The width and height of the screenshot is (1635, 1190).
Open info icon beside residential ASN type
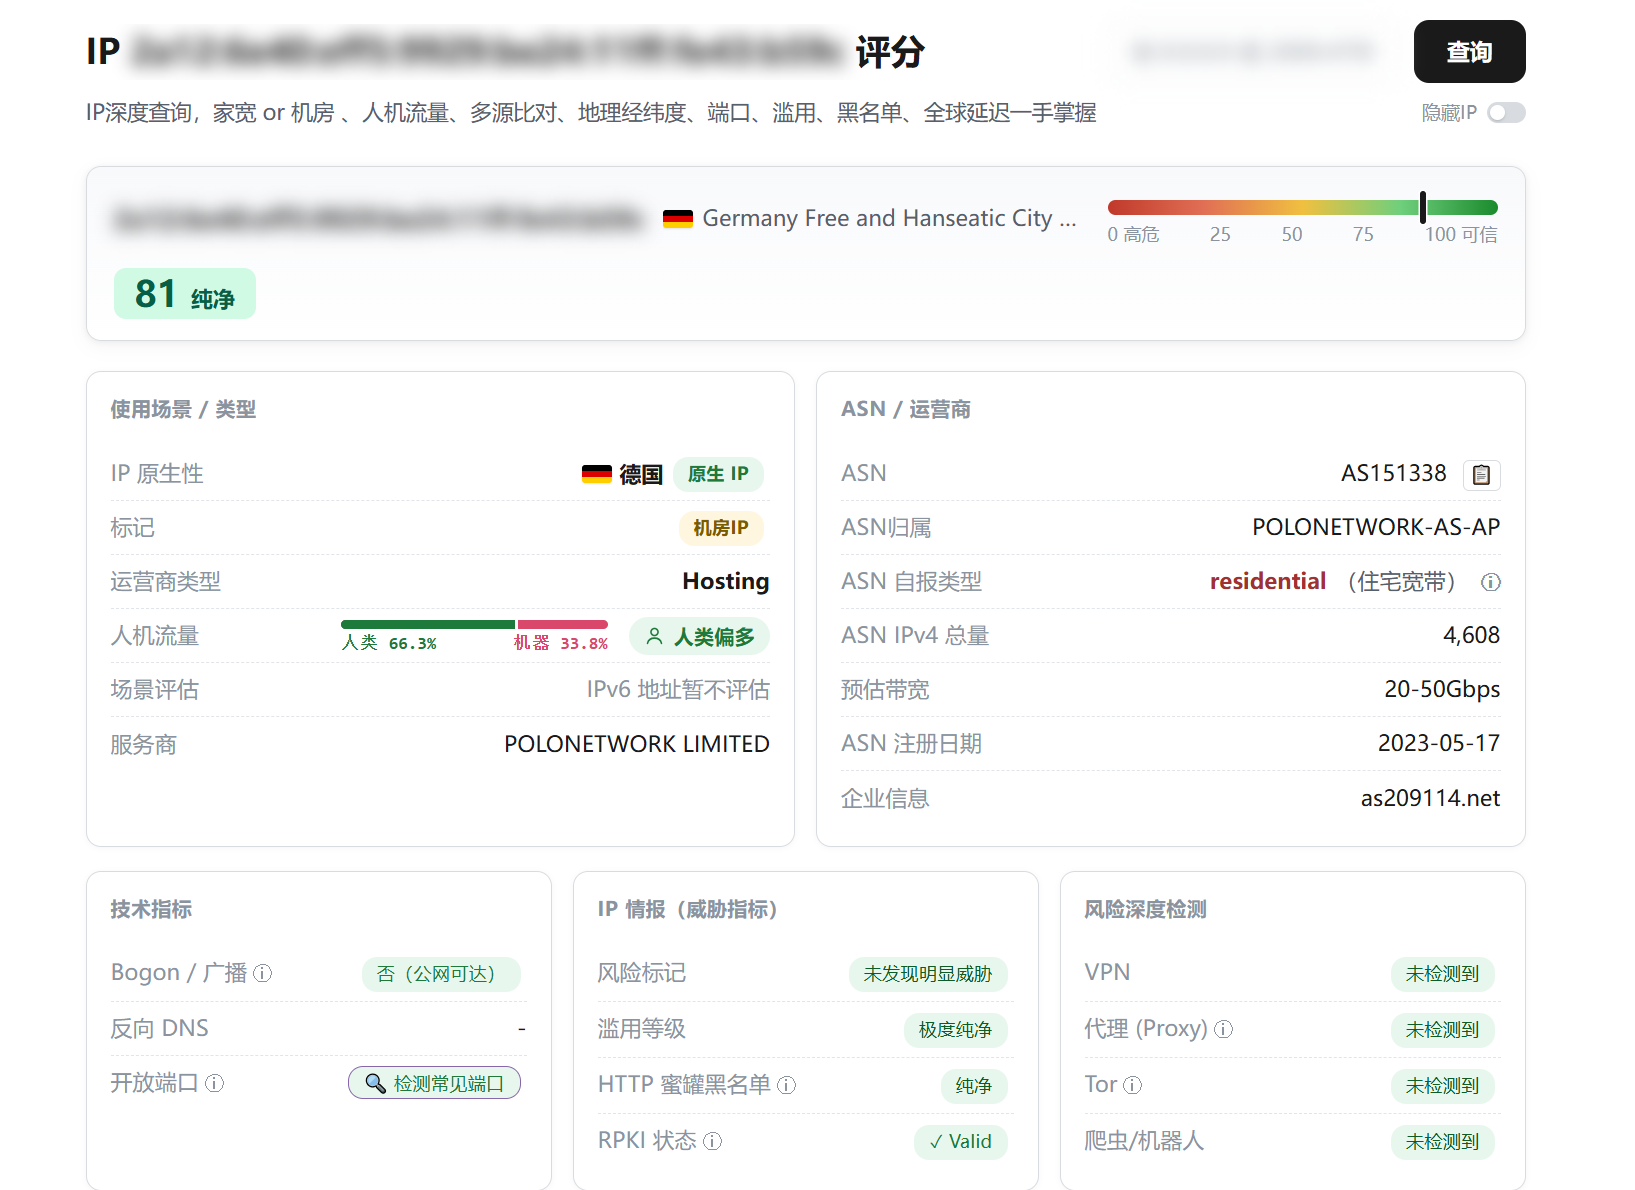pyautogui.click(x=1491, y=582)
